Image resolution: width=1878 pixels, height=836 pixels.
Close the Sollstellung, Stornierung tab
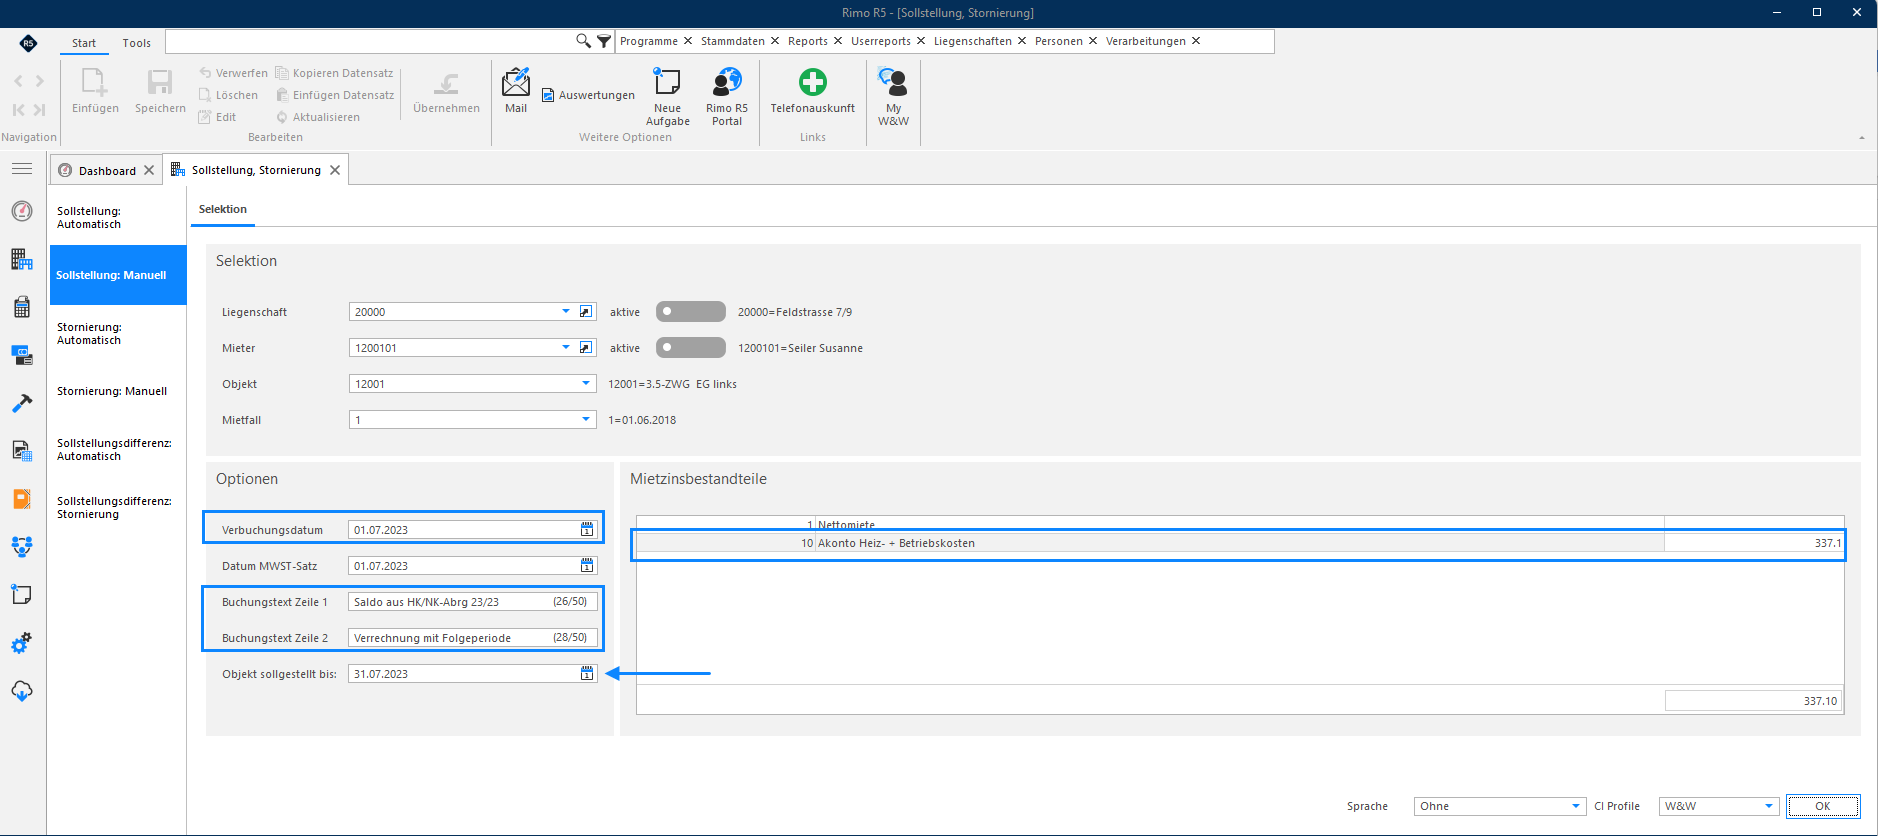[x=335, y=170]
